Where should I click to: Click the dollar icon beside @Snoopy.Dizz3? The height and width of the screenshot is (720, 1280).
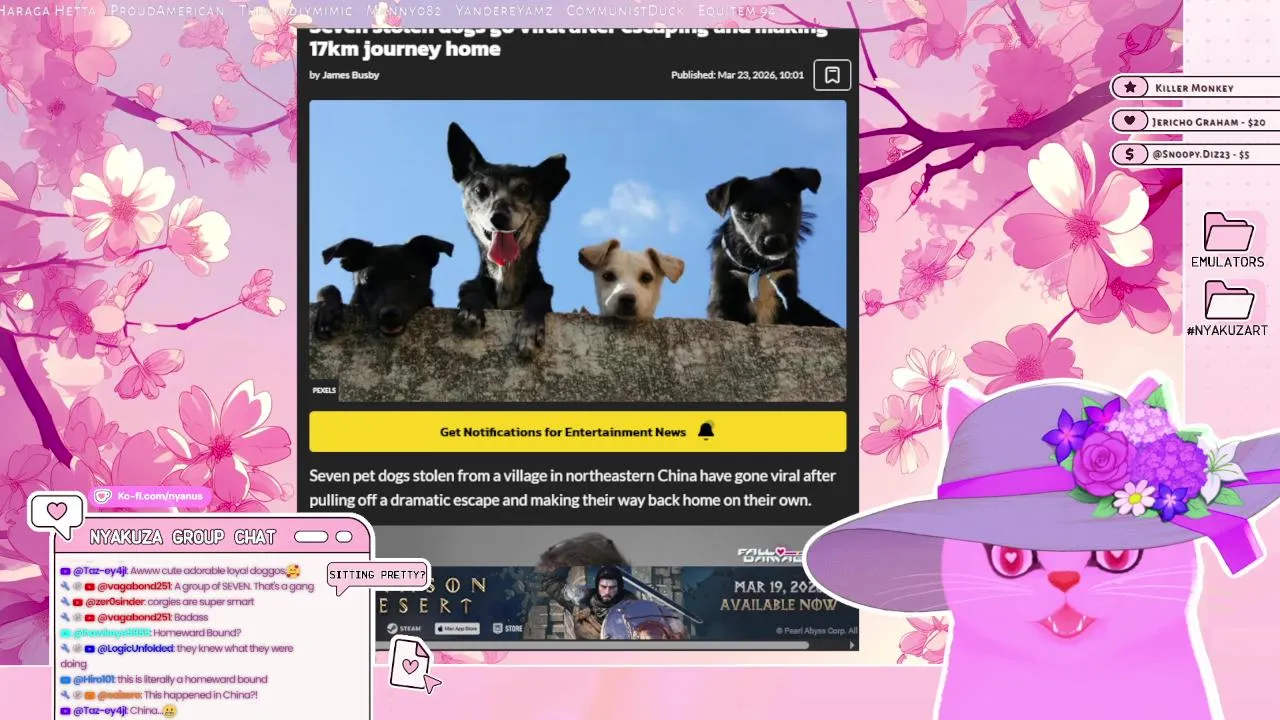[x=1130, y=154]
